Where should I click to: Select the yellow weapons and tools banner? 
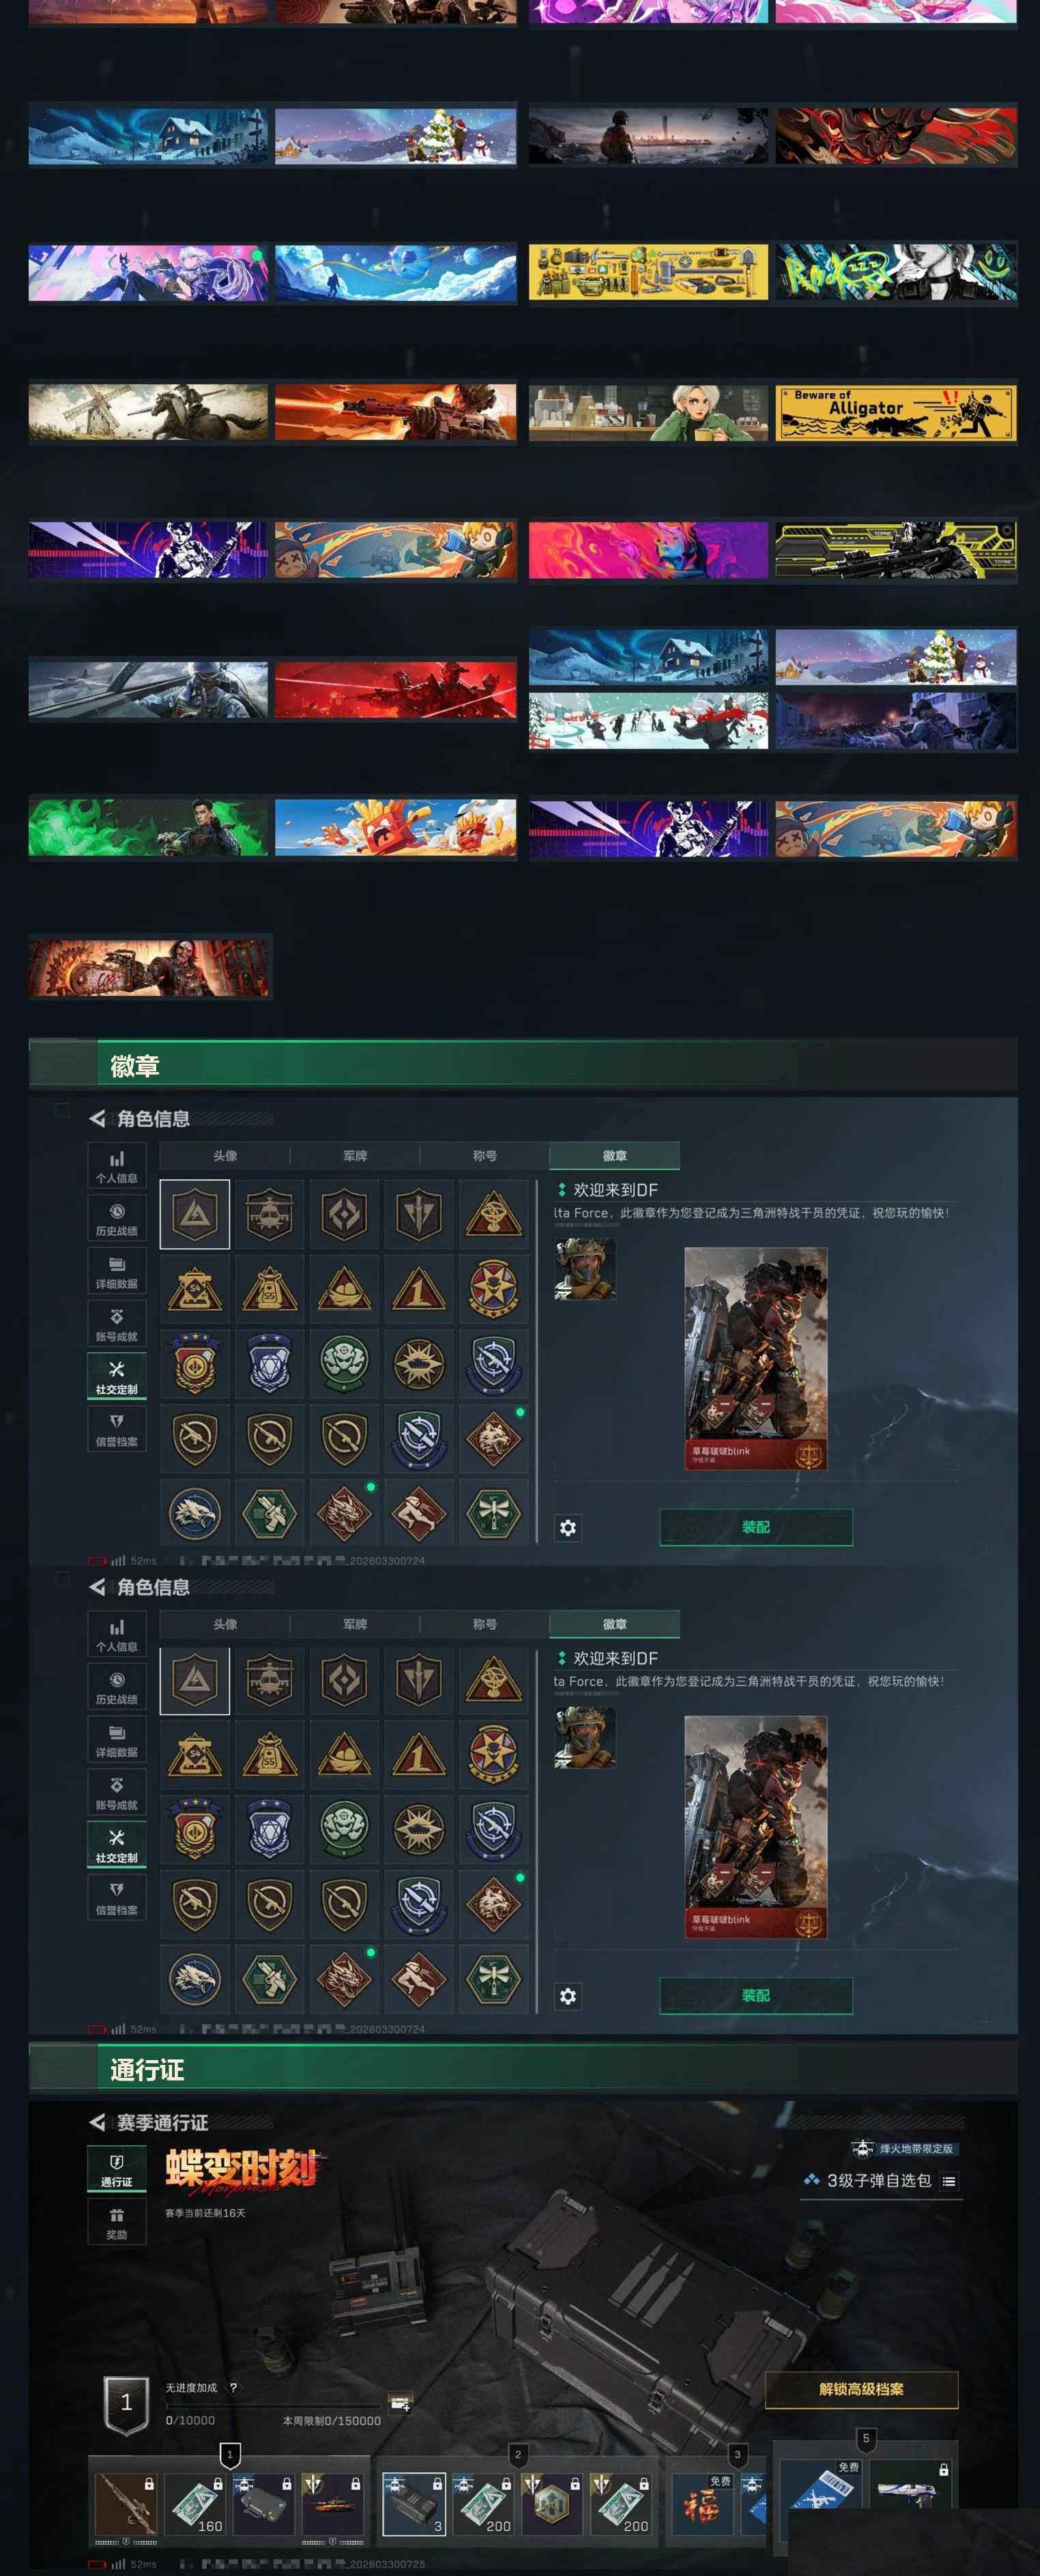pos(649,271)
